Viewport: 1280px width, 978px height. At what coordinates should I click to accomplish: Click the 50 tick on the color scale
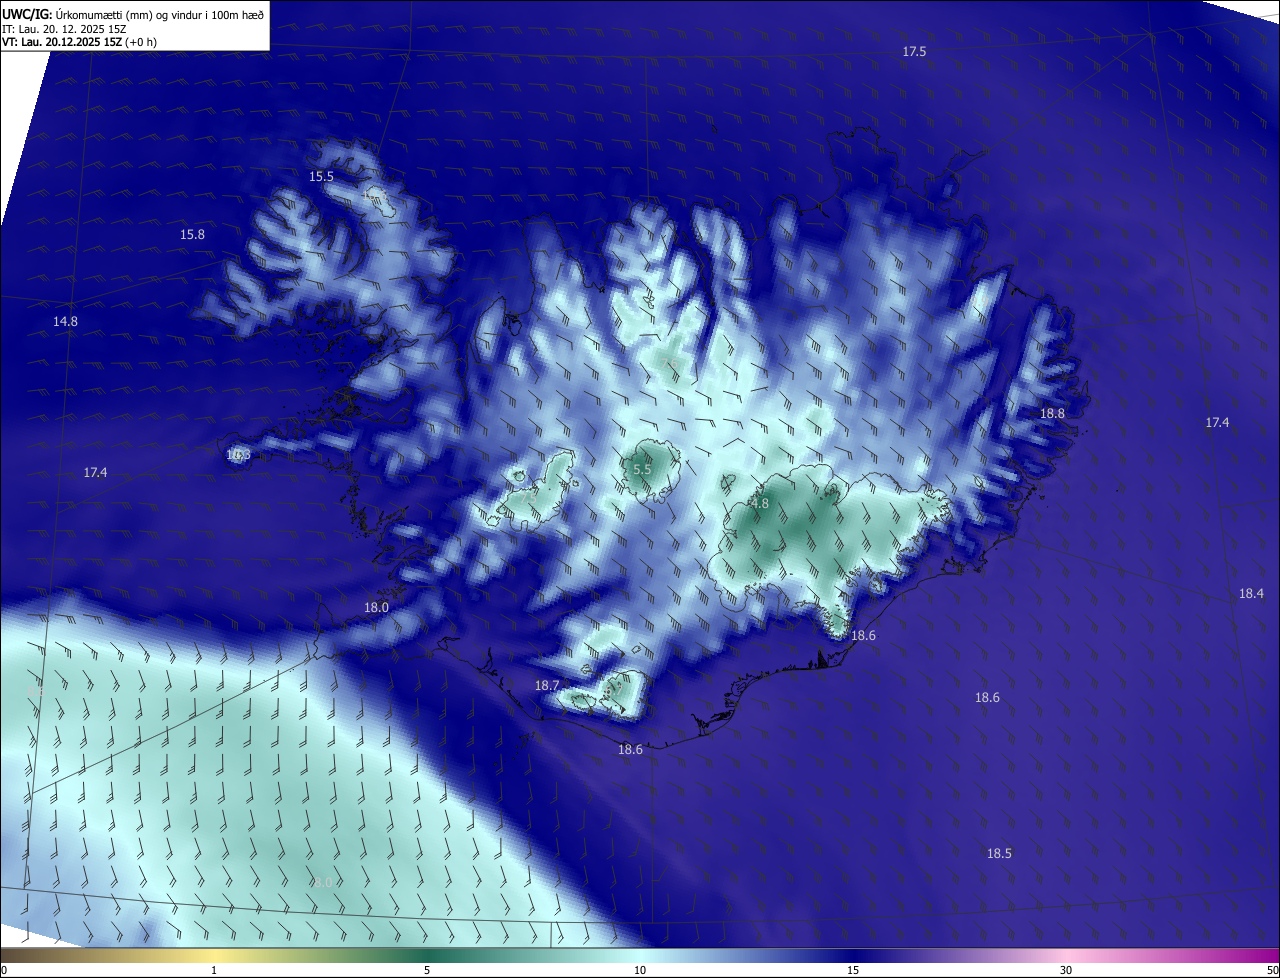tap(1272, 970)
